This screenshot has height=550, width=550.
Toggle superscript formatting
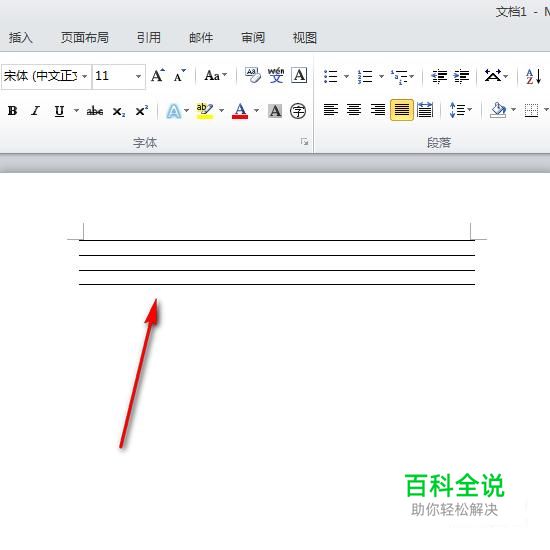coord(142,111)
